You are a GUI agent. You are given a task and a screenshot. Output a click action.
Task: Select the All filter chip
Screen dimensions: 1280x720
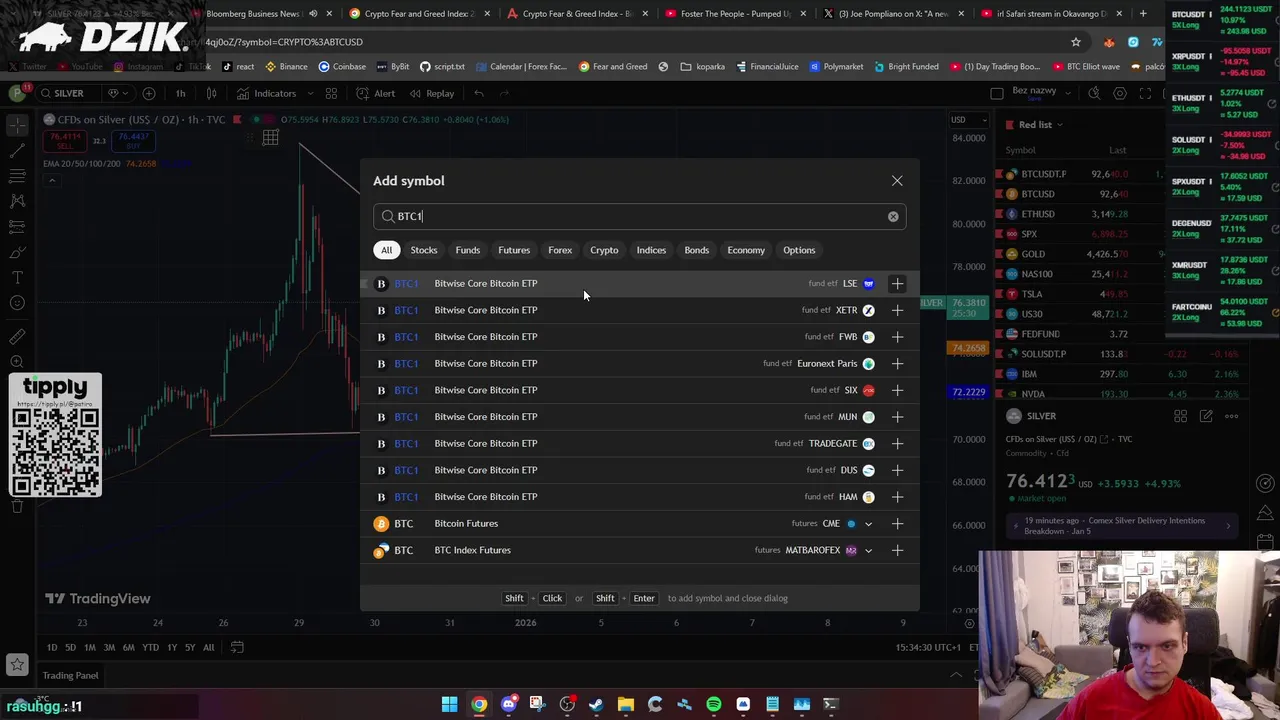tap(386, 250)
